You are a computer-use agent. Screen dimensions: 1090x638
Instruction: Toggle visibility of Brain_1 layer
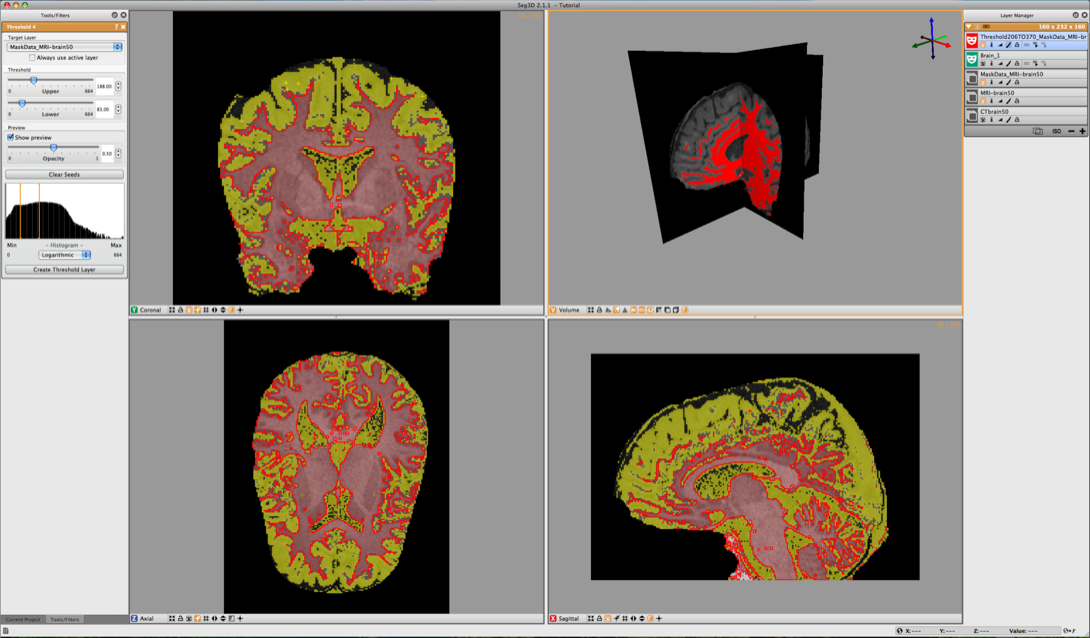[983, 63]
